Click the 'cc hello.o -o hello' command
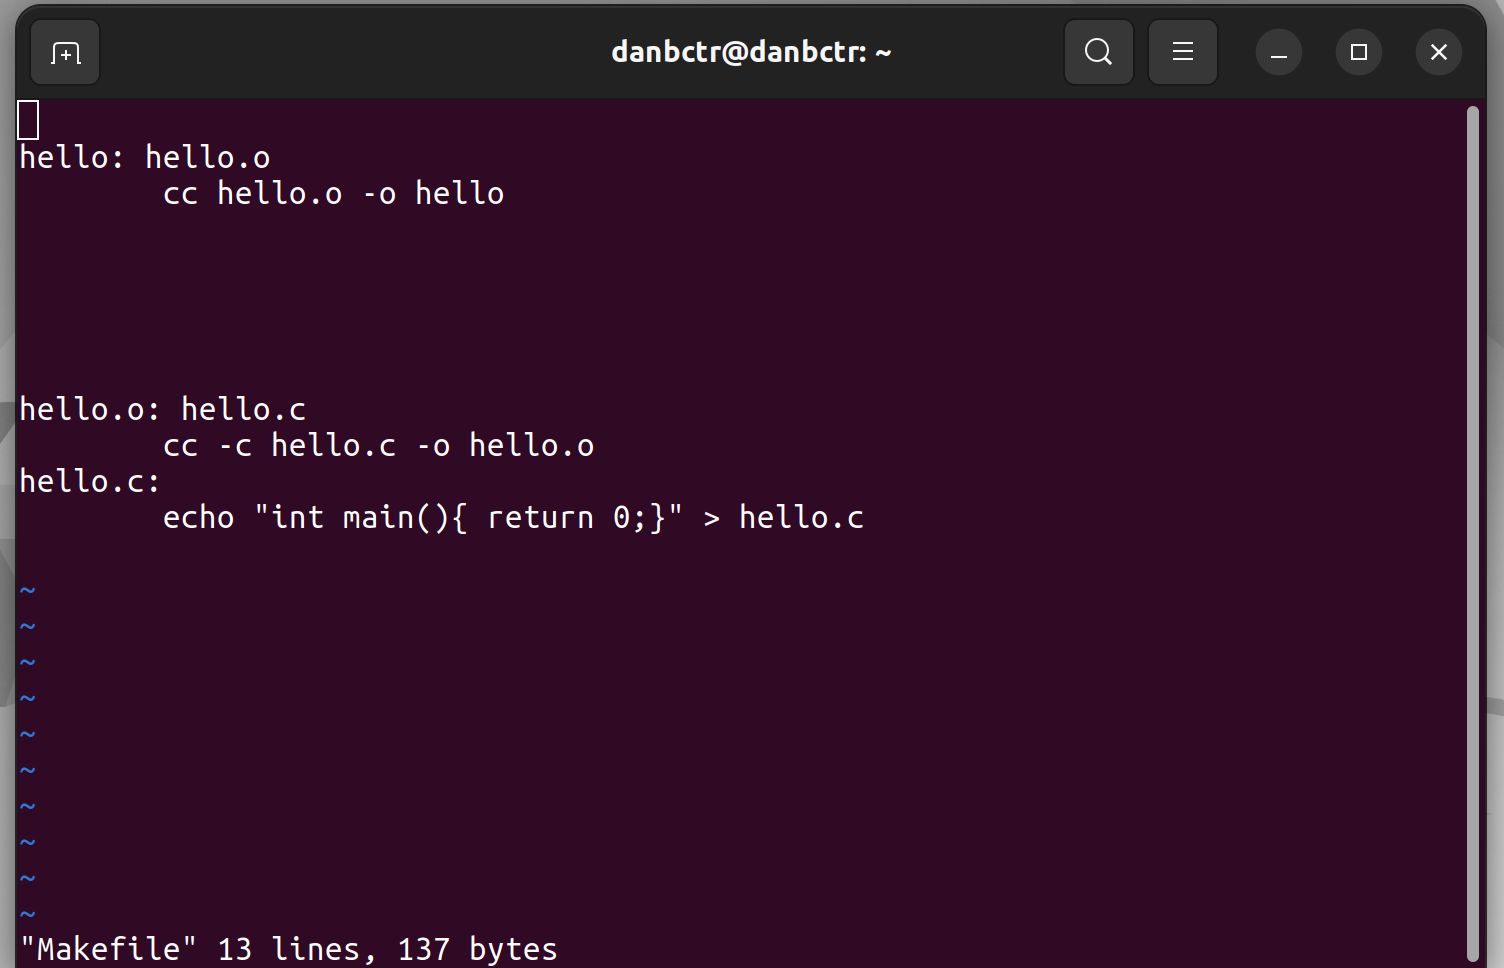 click(333, 193)
